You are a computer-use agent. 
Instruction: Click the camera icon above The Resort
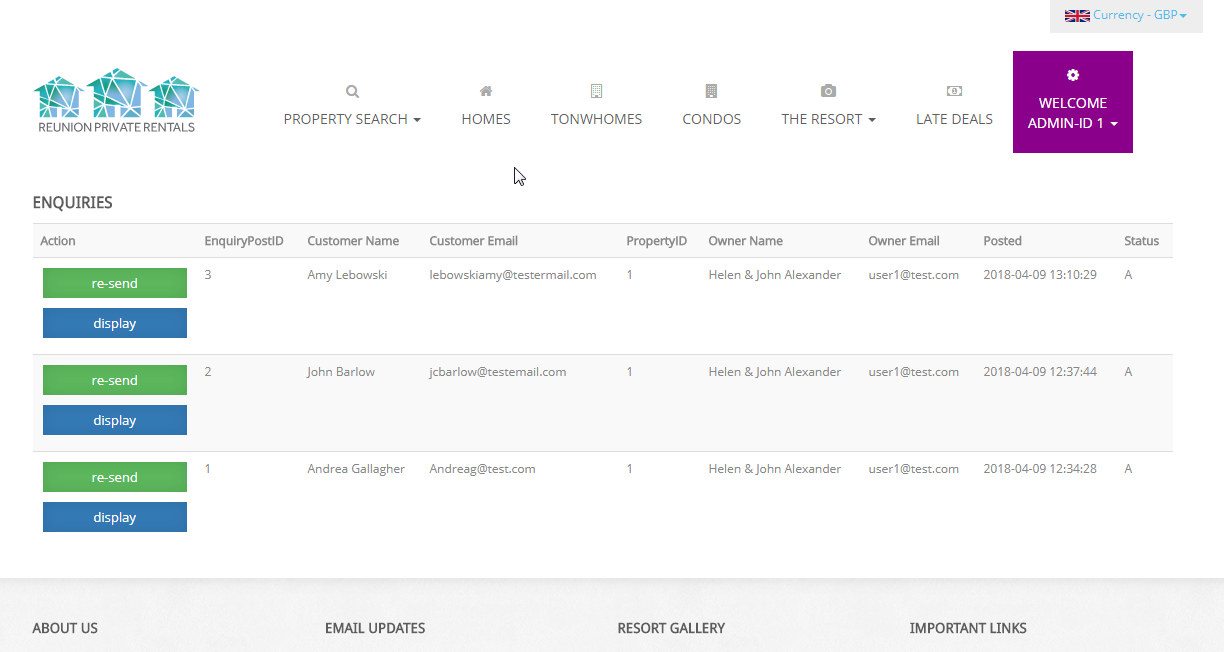[828, 91]
